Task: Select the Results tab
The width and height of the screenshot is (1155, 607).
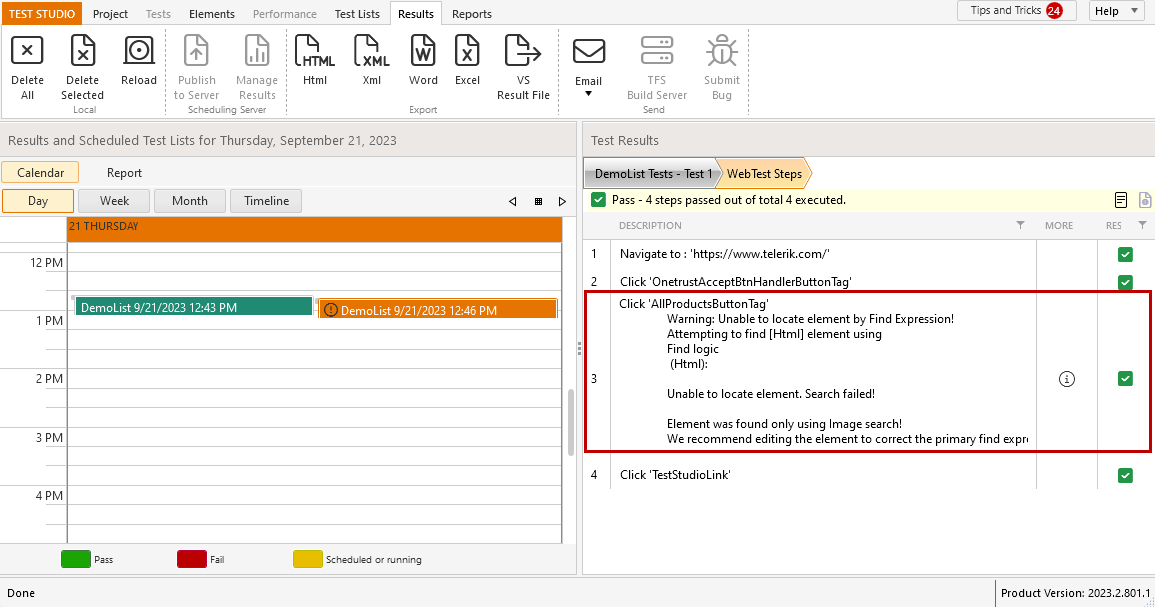Action: [x=416, y=13]
